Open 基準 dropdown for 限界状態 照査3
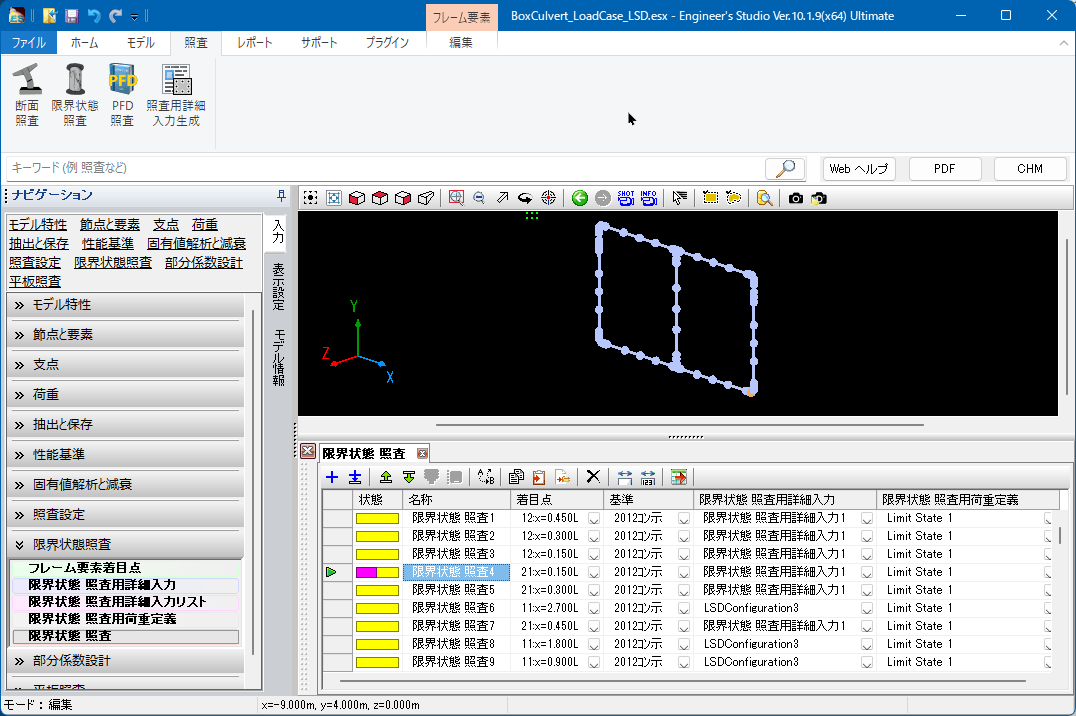The image size is (1076, 716). (684, 554)
